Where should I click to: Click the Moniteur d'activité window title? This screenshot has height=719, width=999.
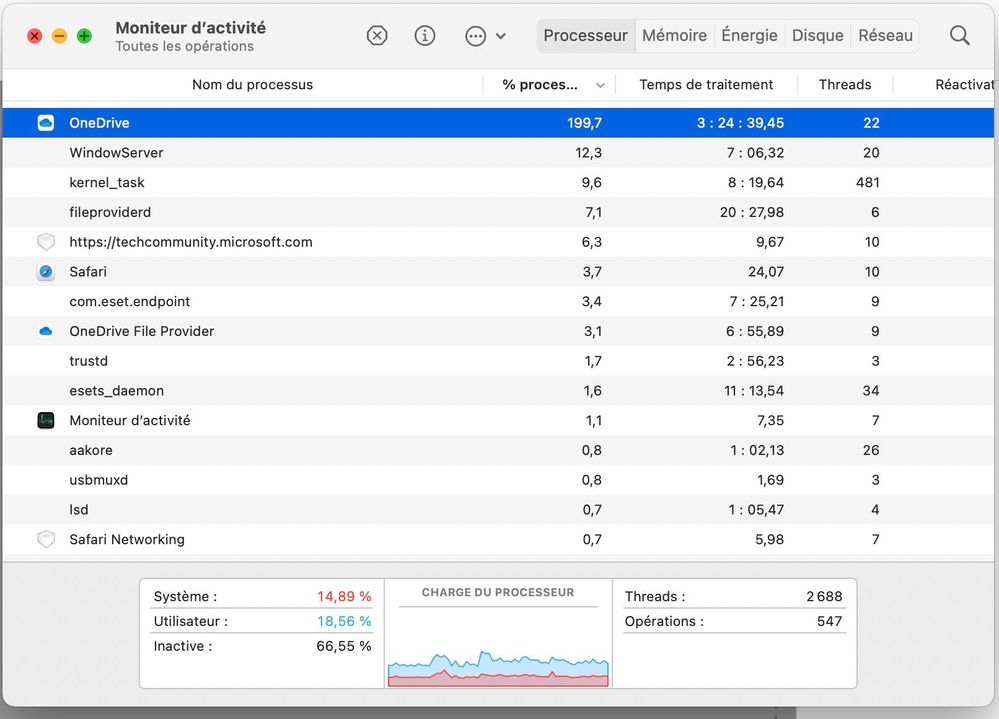(190, 28)
